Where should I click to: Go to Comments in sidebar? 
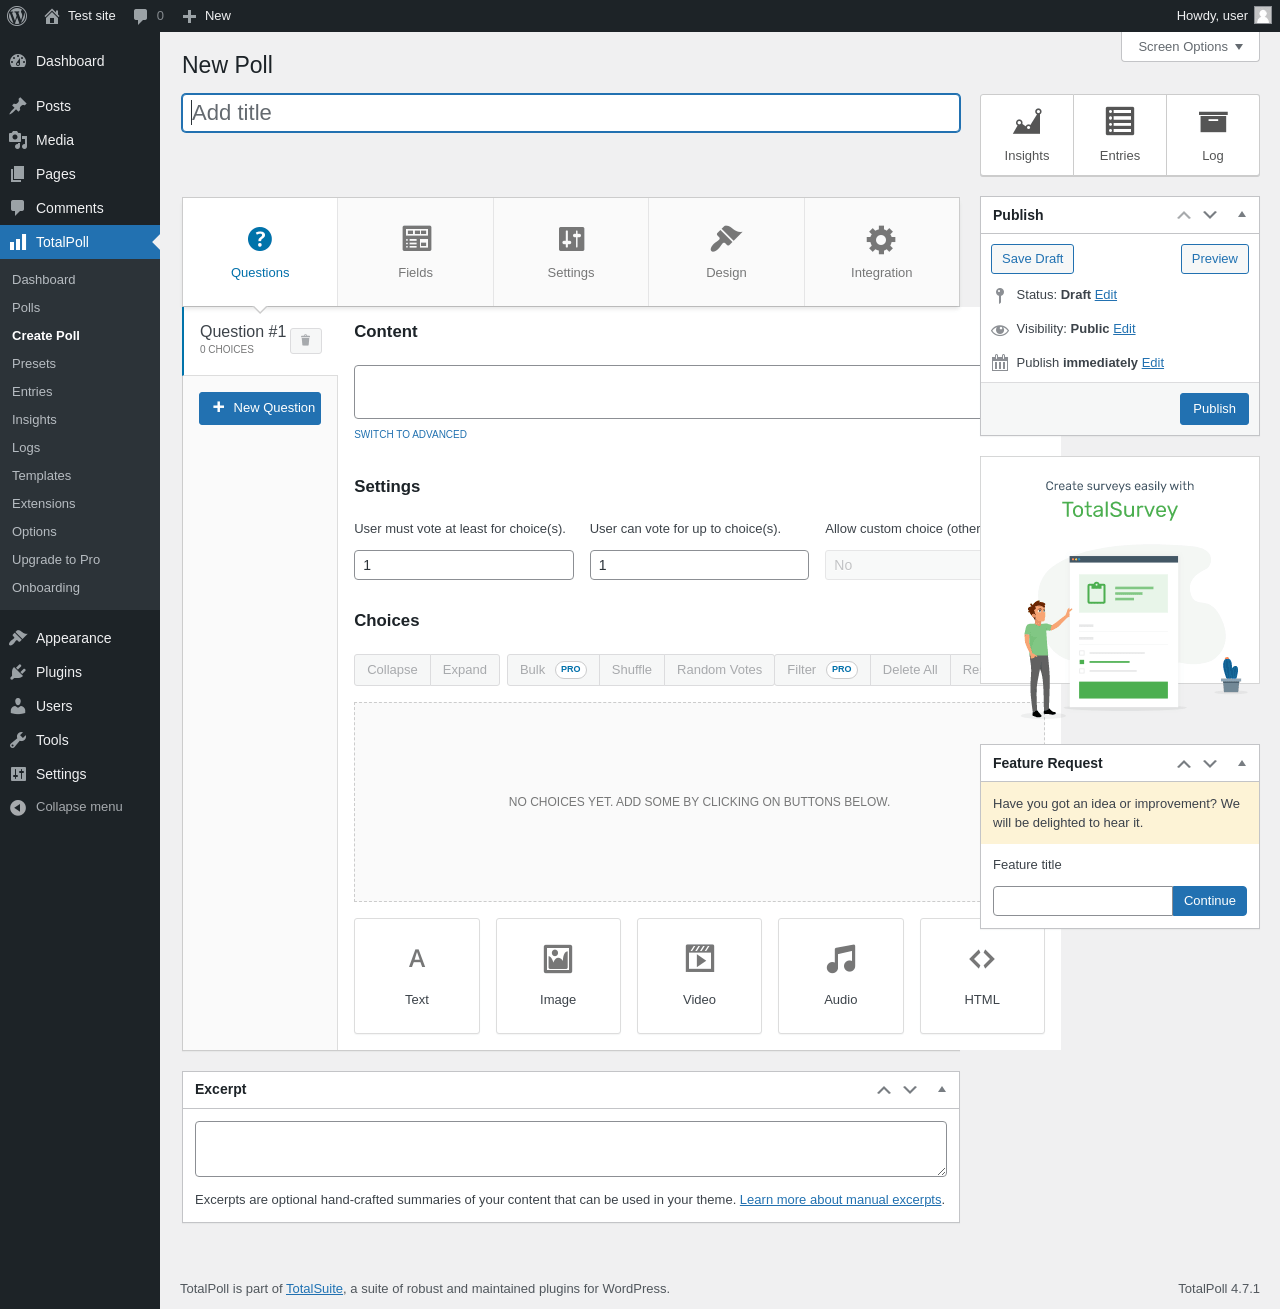(80, 208)
